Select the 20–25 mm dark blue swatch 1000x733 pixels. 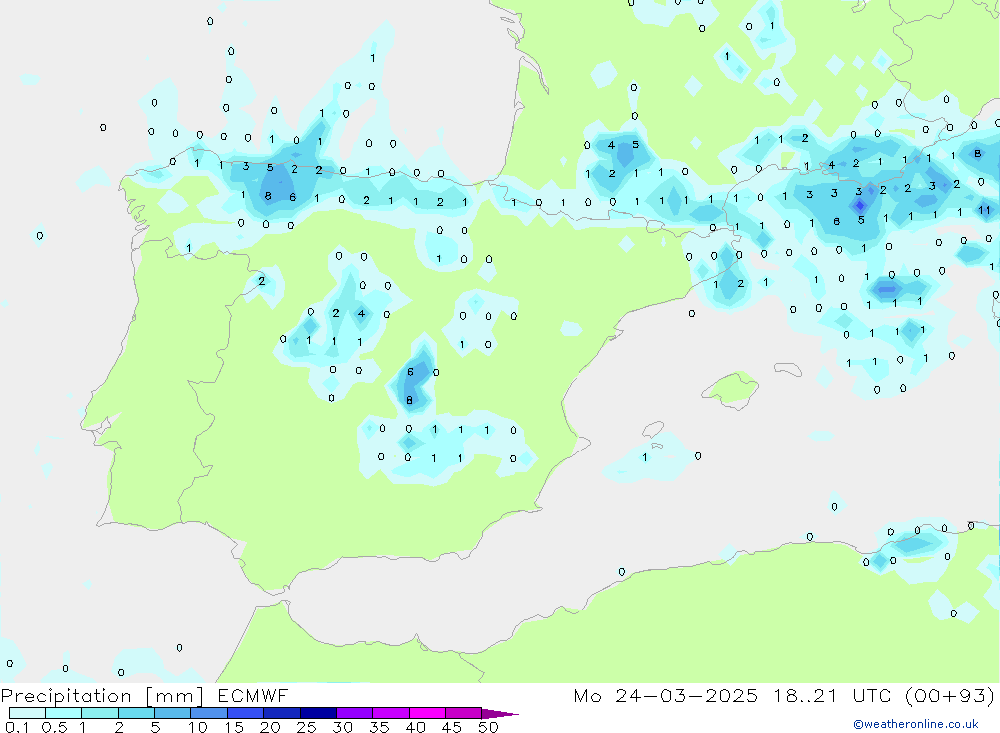point(282,713)
